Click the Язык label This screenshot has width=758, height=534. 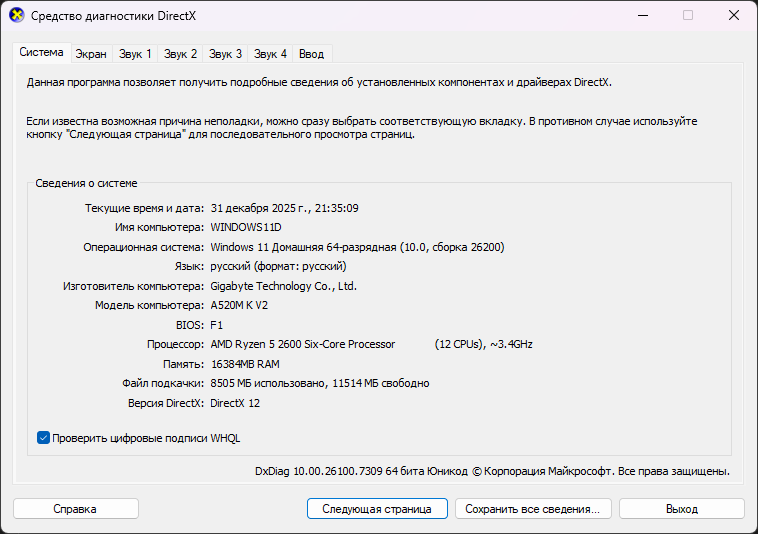(x=190, y=266)
